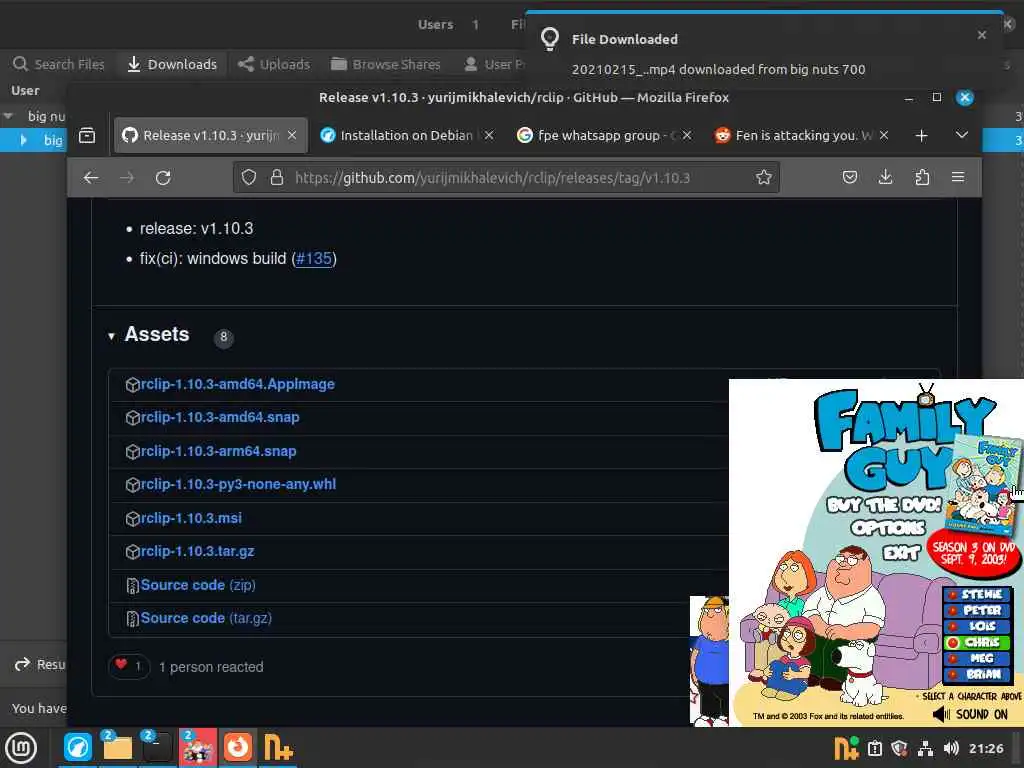Open the terminal taskbar icon
1024x768 pixels.
tap(157, 747)
